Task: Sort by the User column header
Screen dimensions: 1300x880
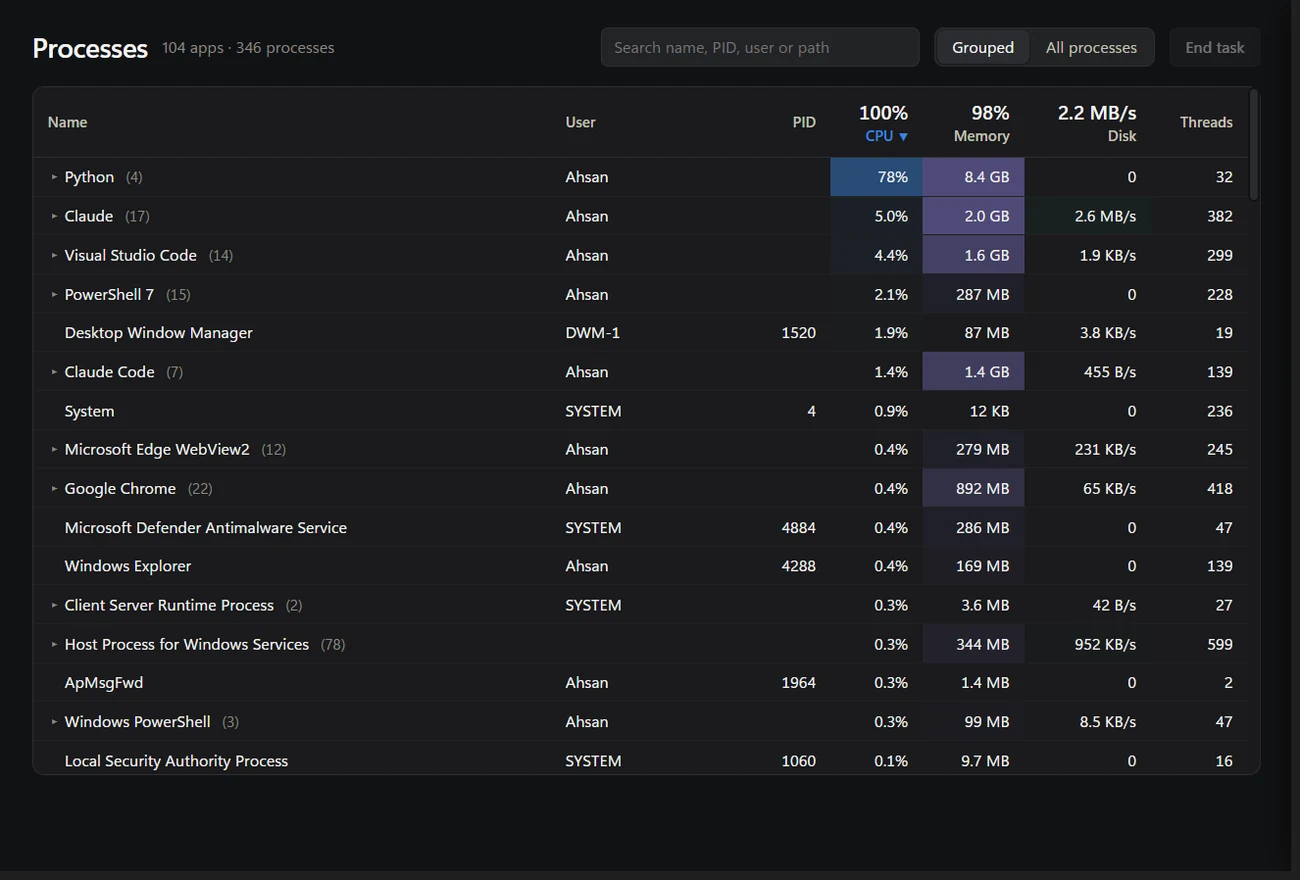Action: pyautogui.click(x=580, y=122)
